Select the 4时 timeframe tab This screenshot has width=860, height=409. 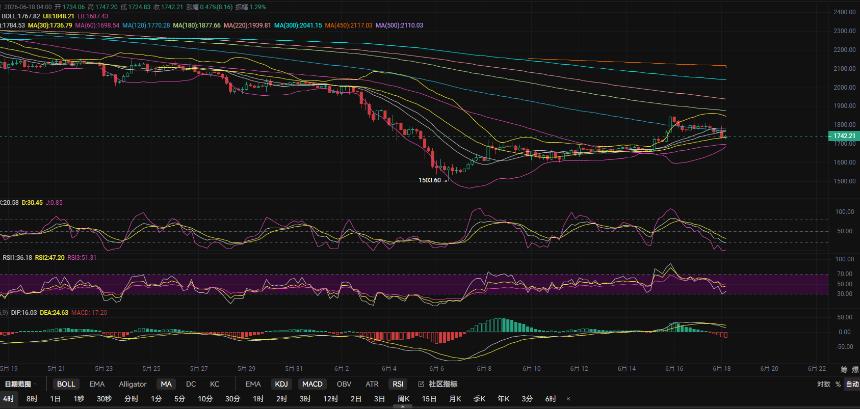tap(8, 399)
